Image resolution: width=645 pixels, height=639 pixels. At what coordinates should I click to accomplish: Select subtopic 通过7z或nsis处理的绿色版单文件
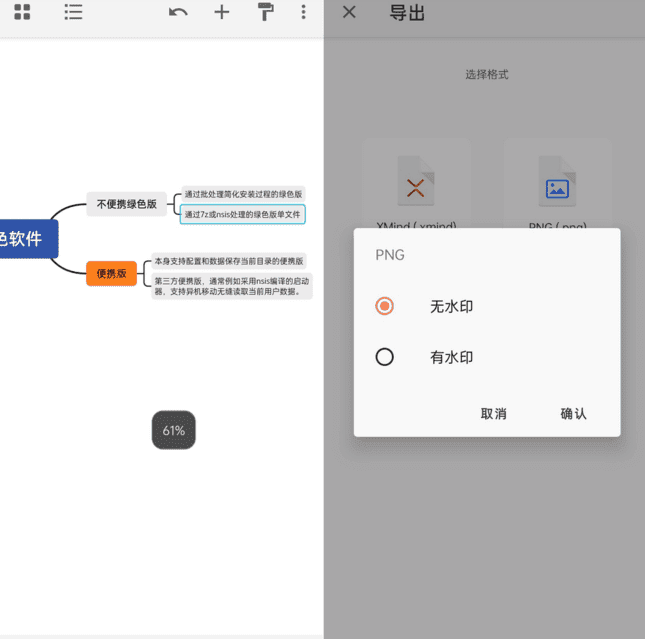point(243,214)
